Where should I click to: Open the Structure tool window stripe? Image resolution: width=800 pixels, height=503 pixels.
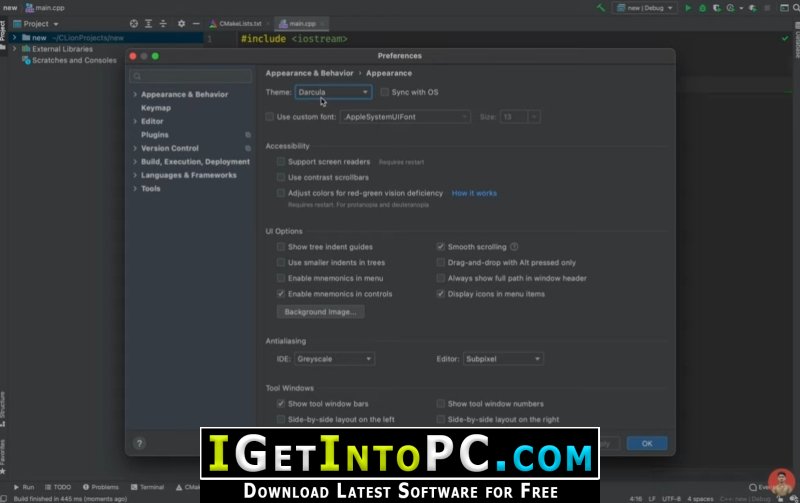[3, 409]
